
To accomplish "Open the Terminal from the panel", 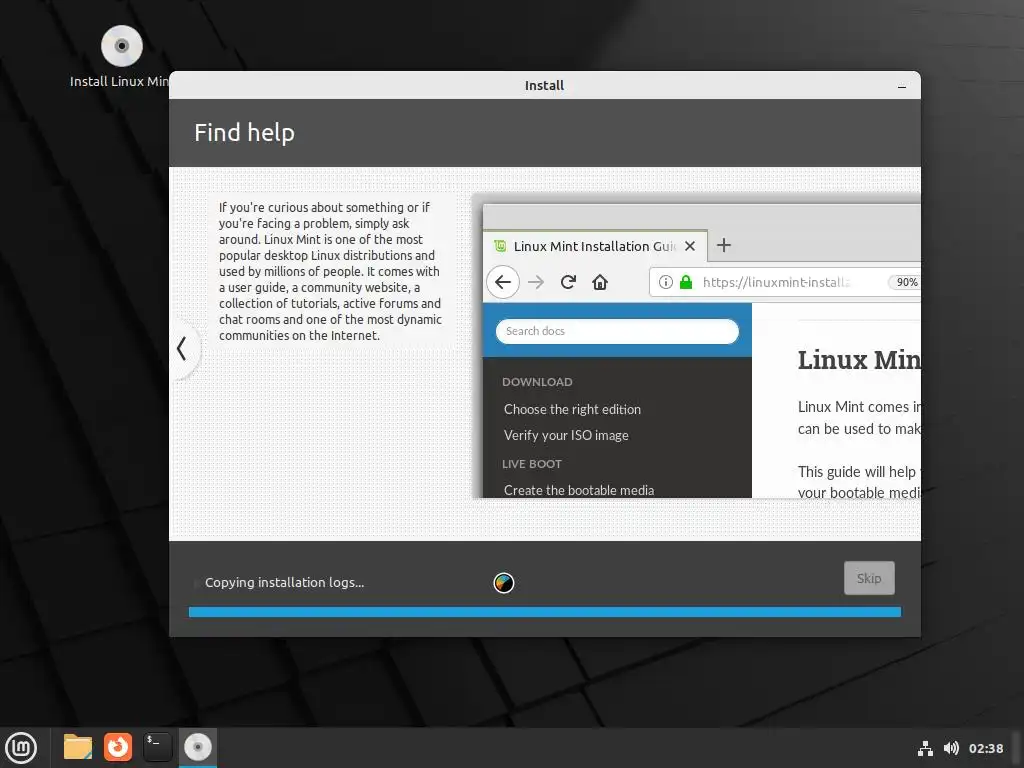I will pyautogui.click(x=157, y=747).
